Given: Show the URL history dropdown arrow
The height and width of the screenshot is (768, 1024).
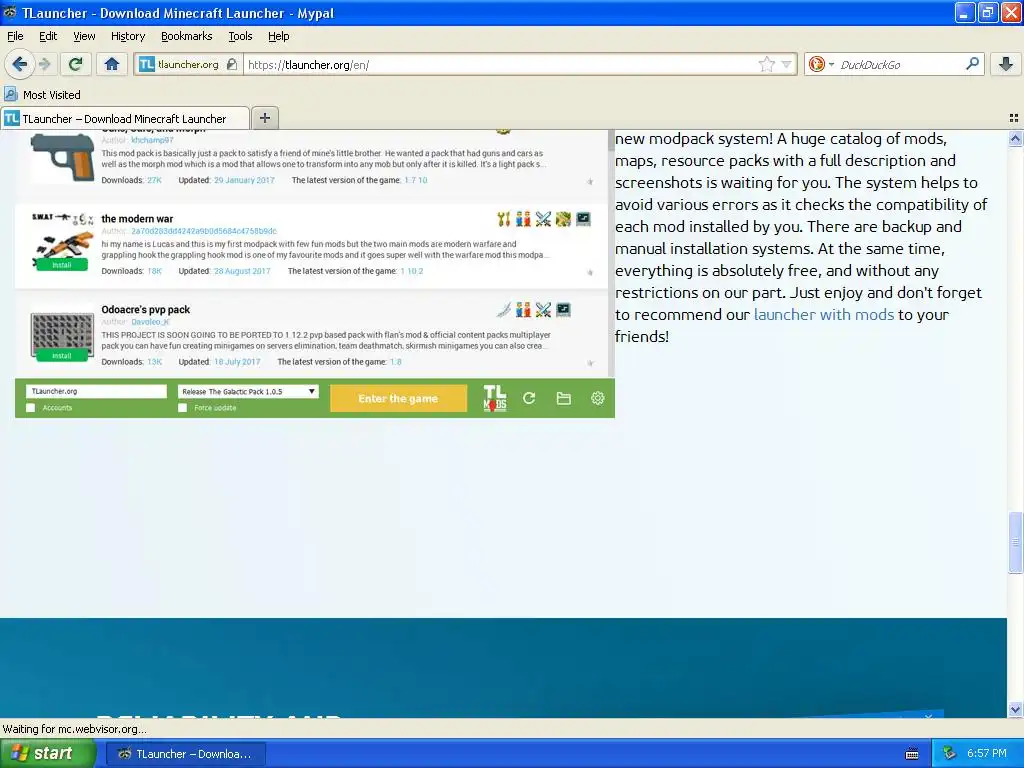Looking at the screenshot, I should 786,64.
